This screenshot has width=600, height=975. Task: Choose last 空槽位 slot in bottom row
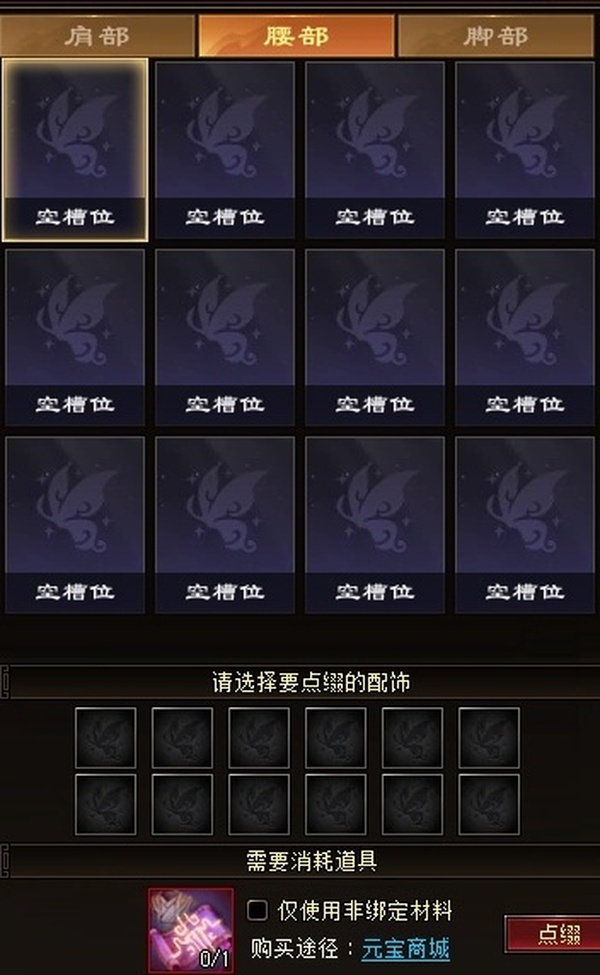pyautogui.click(x=525, y=525)
